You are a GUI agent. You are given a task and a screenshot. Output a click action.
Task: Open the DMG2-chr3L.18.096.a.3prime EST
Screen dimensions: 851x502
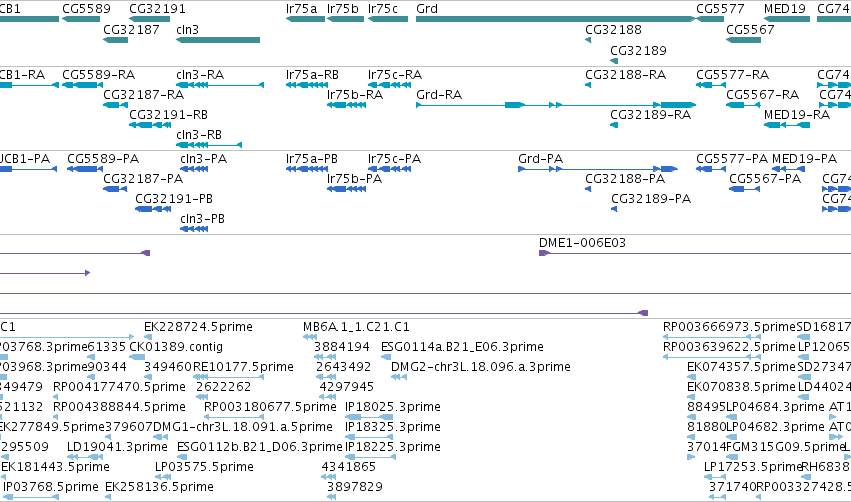(x=398, y=377)
